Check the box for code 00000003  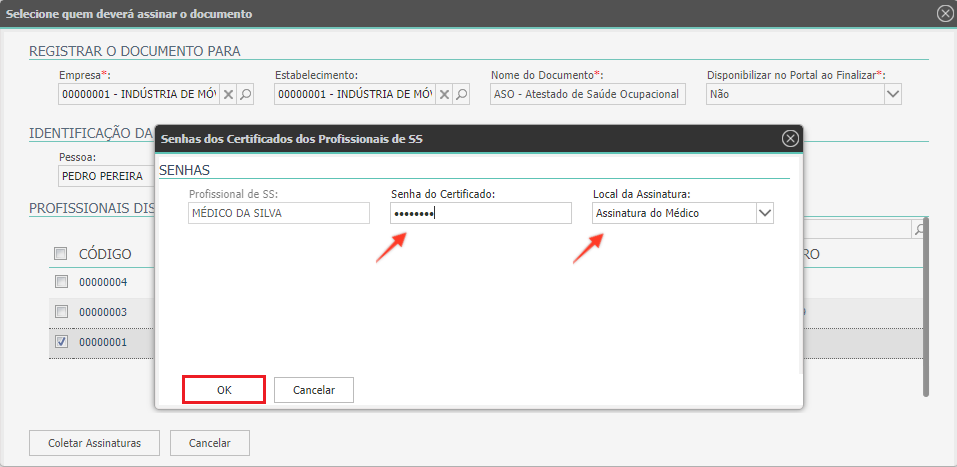click(x=61, y=312)
